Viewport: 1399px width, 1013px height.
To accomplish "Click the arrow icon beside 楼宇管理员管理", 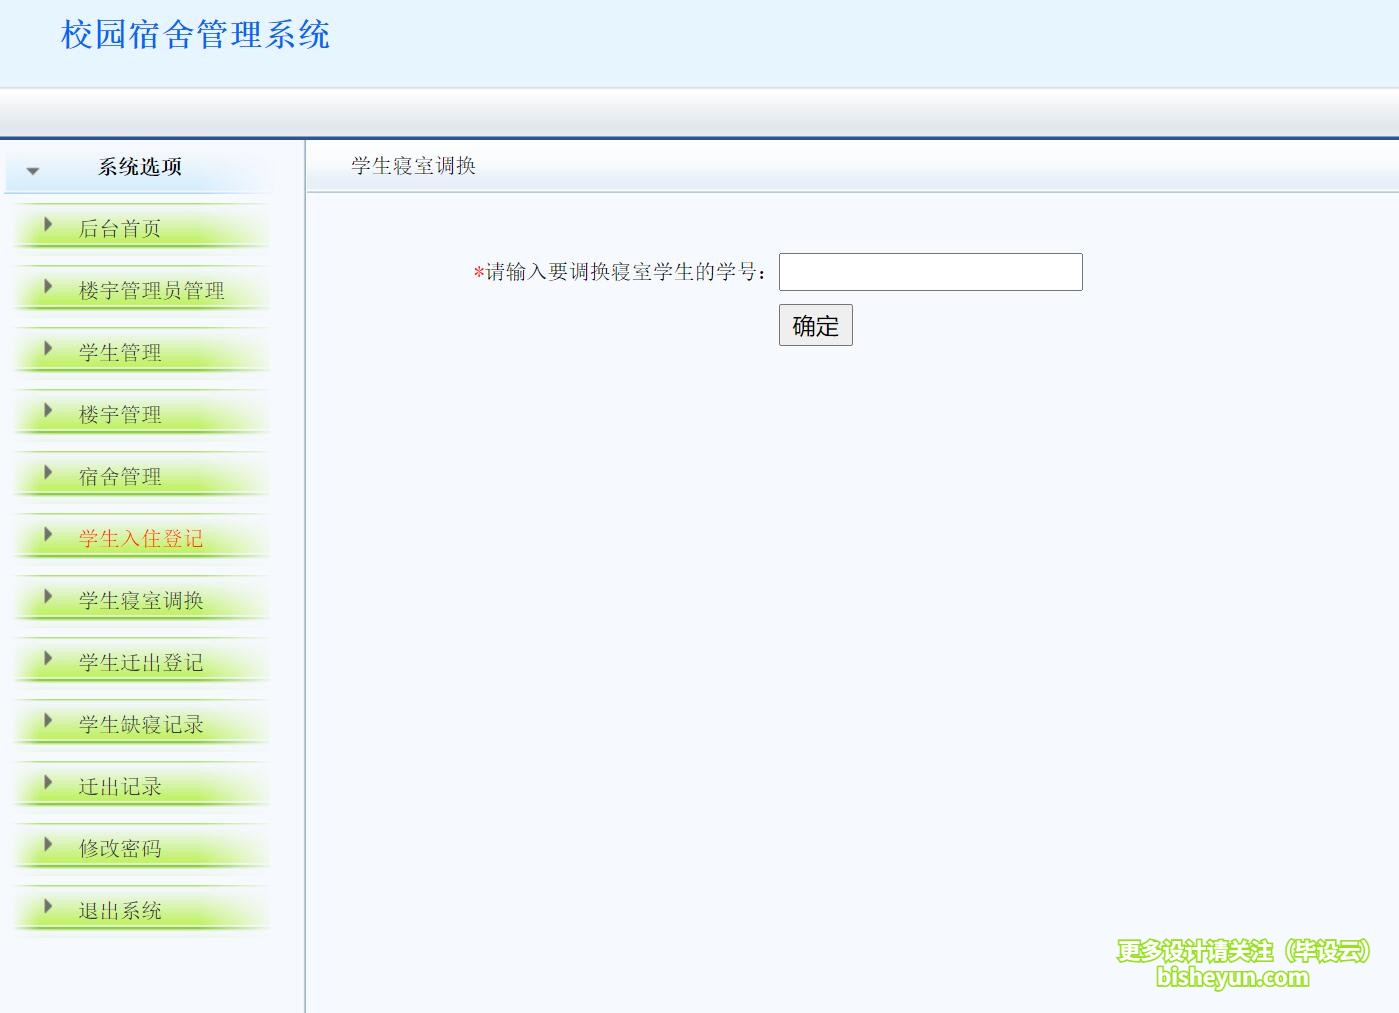I will 47,287.
